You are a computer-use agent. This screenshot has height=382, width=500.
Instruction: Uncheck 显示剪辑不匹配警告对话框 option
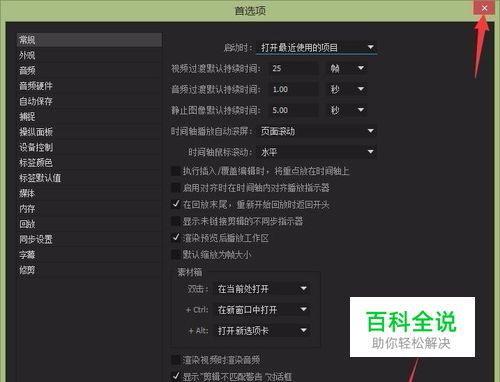pos(175,376)
